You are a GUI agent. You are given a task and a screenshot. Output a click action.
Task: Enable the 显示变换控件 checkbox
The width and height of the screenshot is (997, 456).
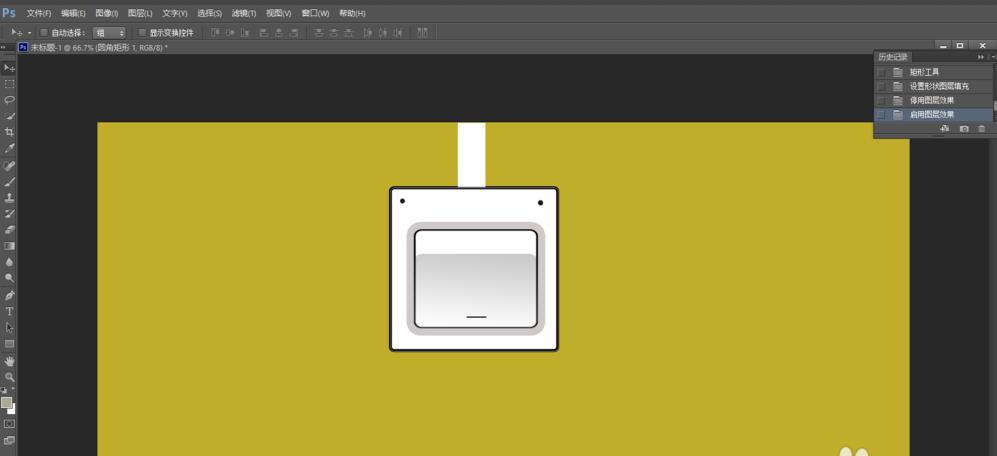(142, 32)
